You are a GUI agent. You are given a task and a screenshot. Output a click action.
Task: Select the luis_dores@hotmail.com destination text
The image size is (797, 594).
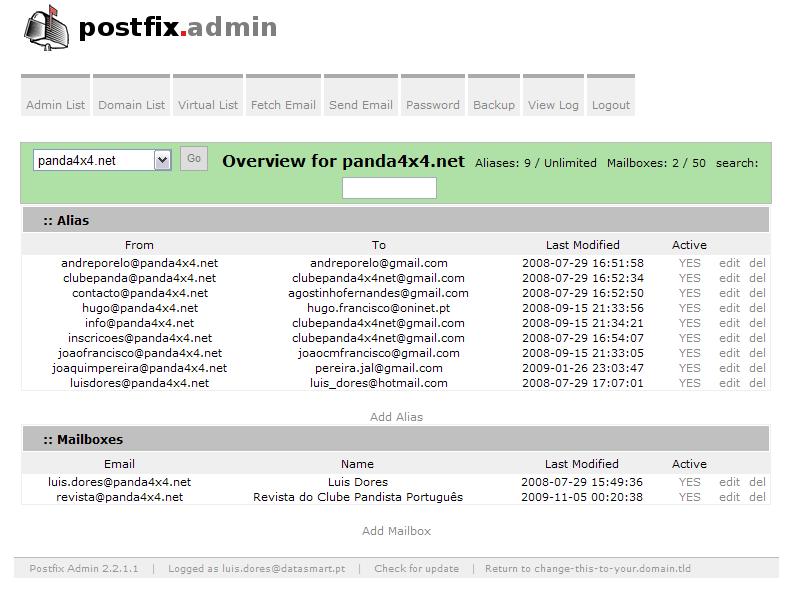pos(379,383)
